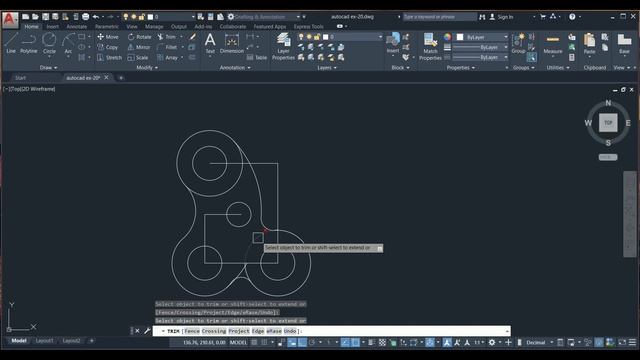Viewport: 640px width, 360px height.
Task: Activate Match Properties tool
Action: click(x=430, y=47)
